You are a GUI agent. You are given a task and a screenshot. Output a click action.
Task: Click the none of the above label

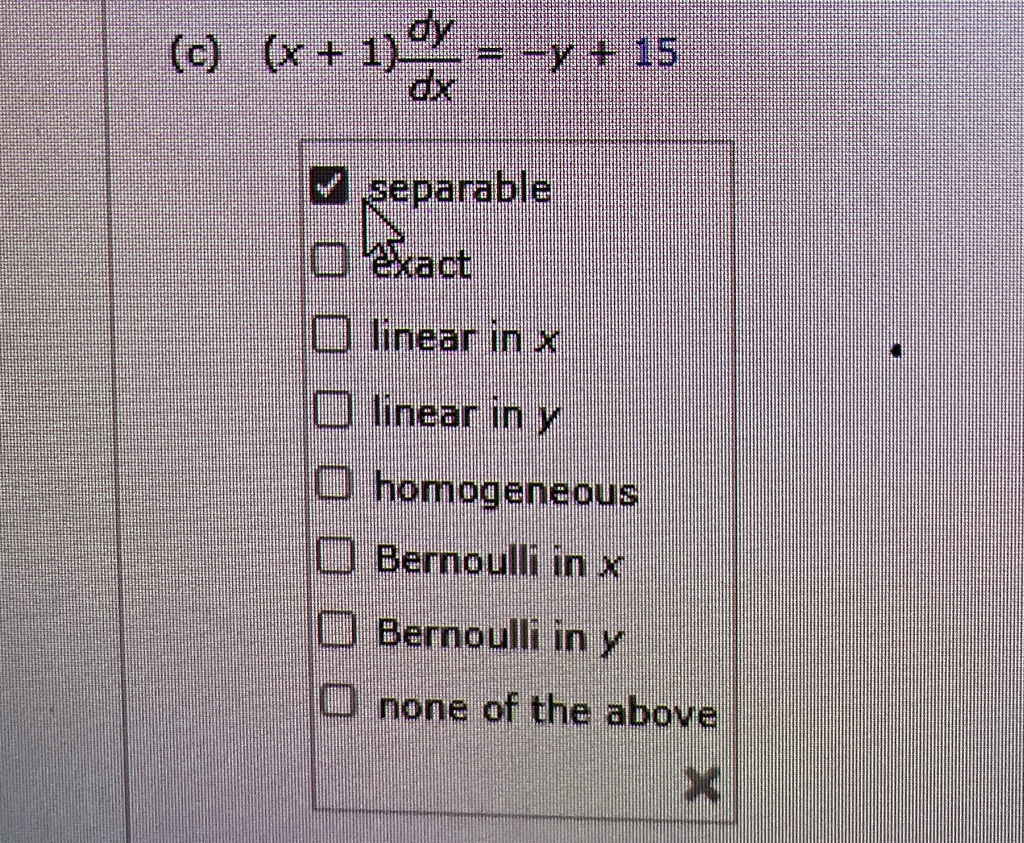coord(546,709)
